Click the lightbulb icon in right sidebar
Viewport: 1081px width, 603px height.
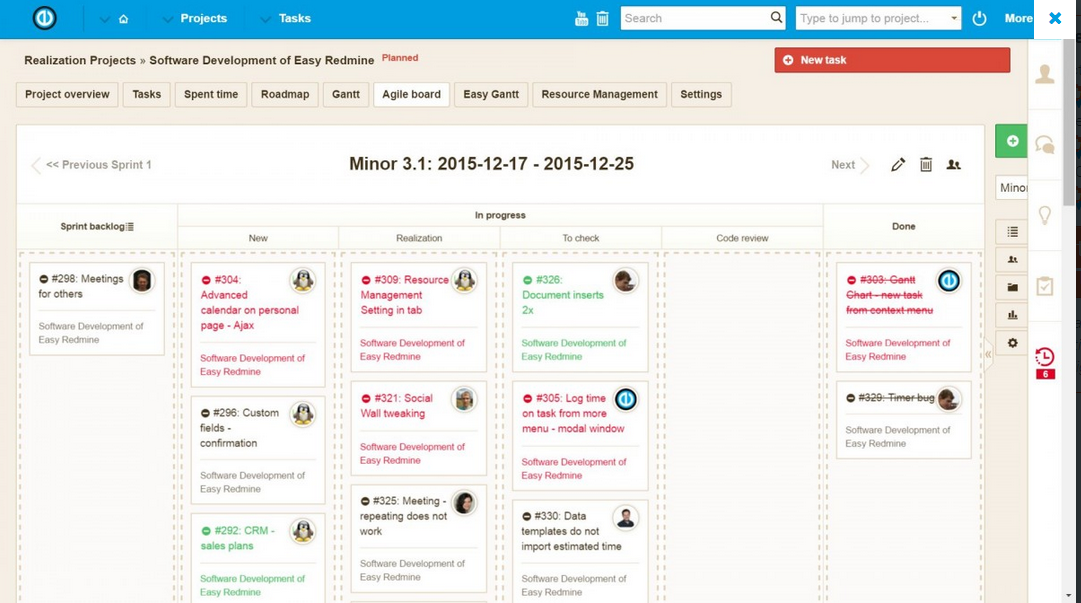pyautogui.click(x=1044, y=216)
